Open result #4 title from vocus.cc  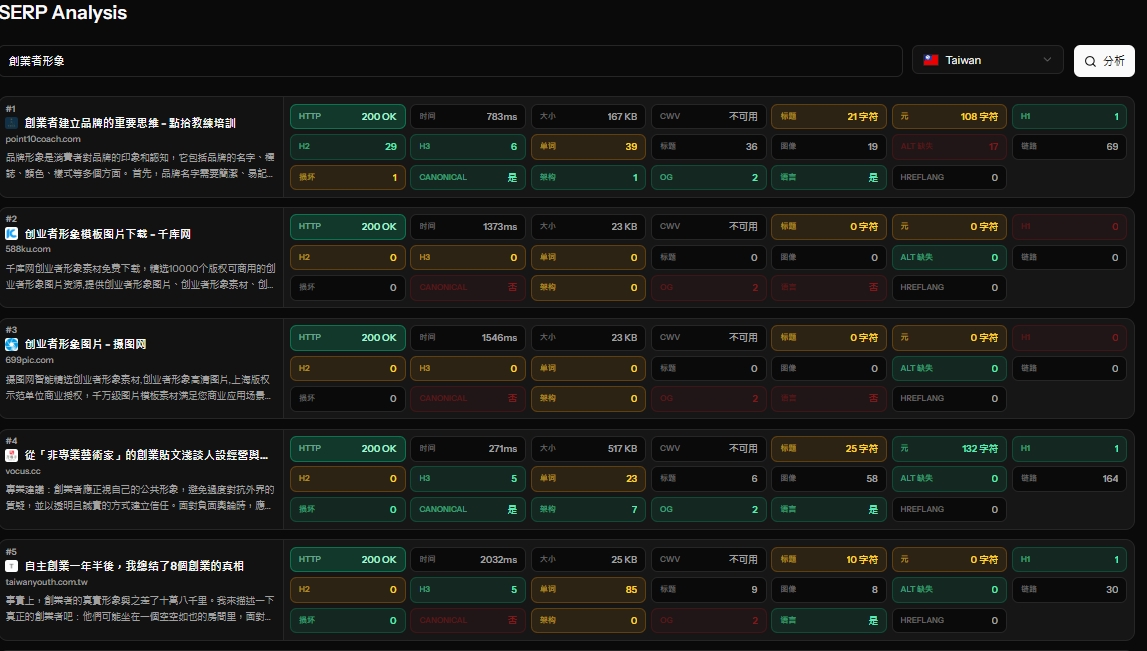tap(146, 455)
